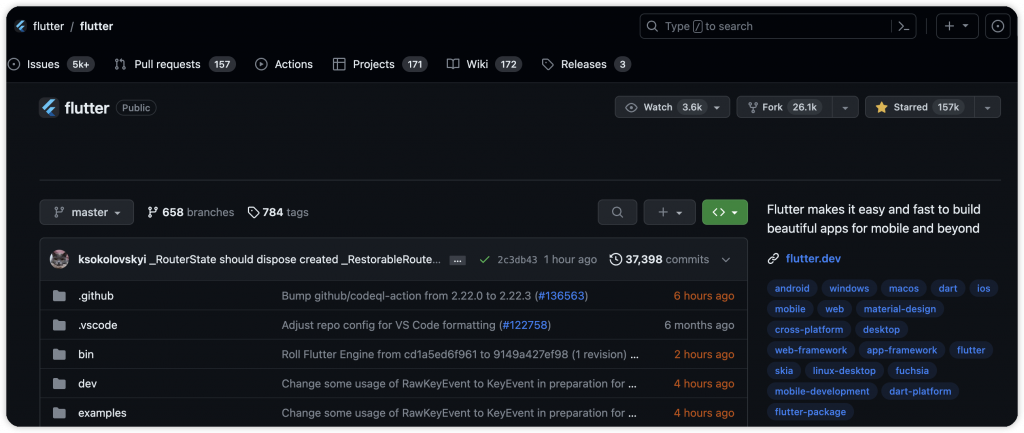Open the dev folder icon

[x=59, y=384]
